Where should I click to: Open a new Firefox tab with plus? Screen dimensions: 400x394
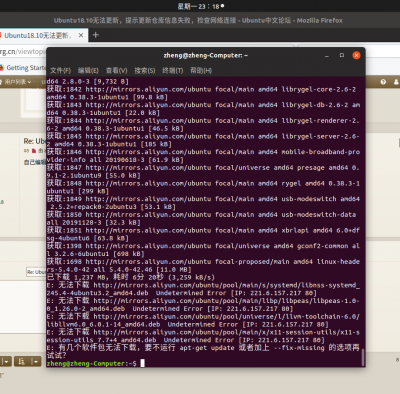point(96,35)
